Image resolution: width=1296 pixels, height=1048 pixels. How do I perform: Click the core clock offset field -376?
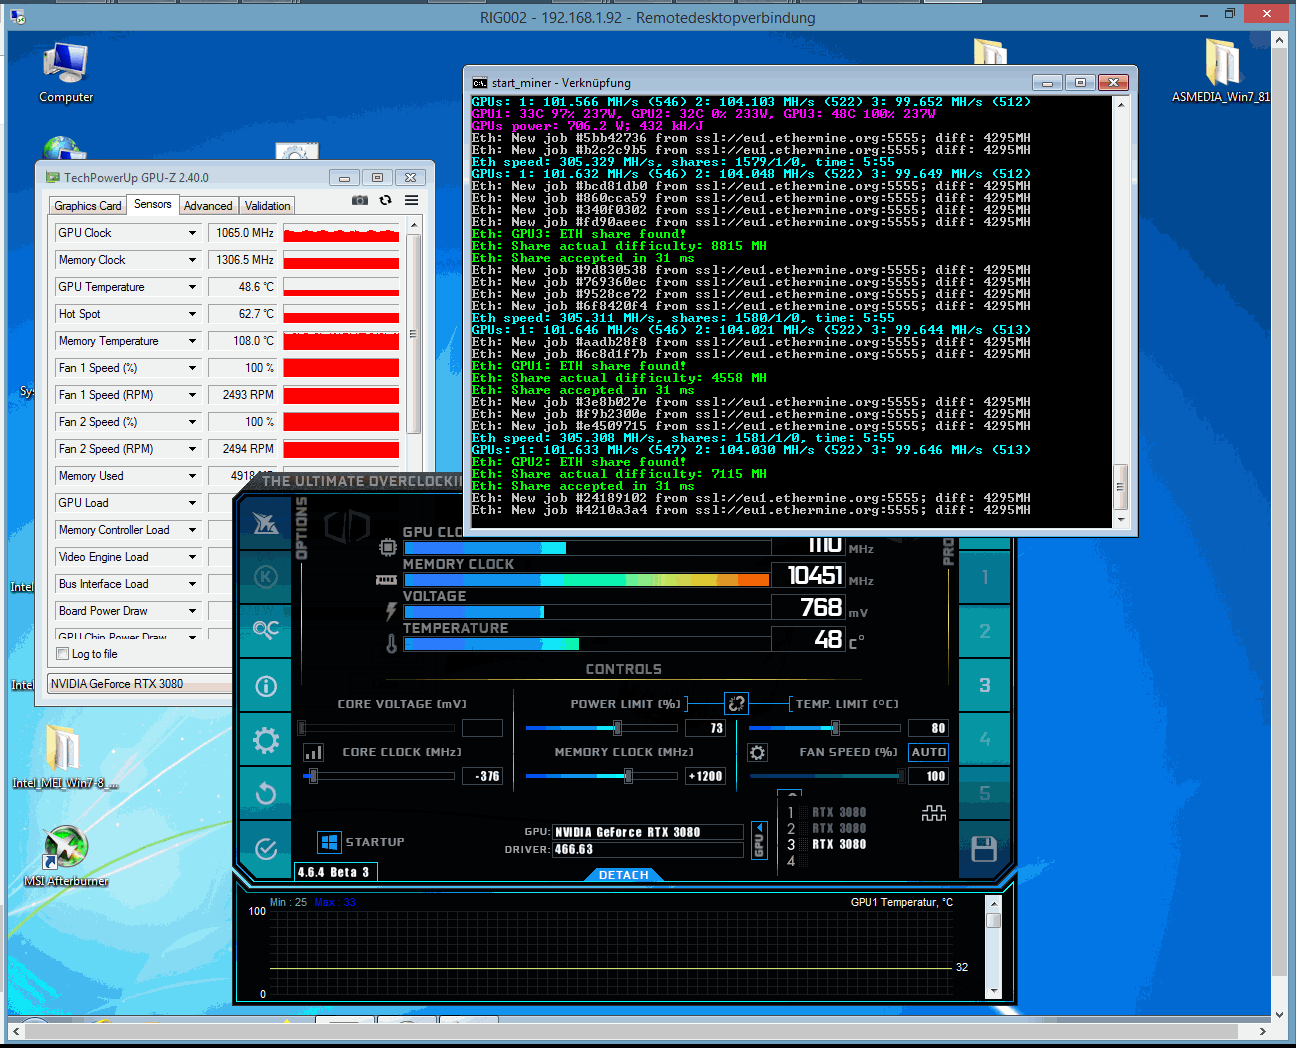[483, 776]
